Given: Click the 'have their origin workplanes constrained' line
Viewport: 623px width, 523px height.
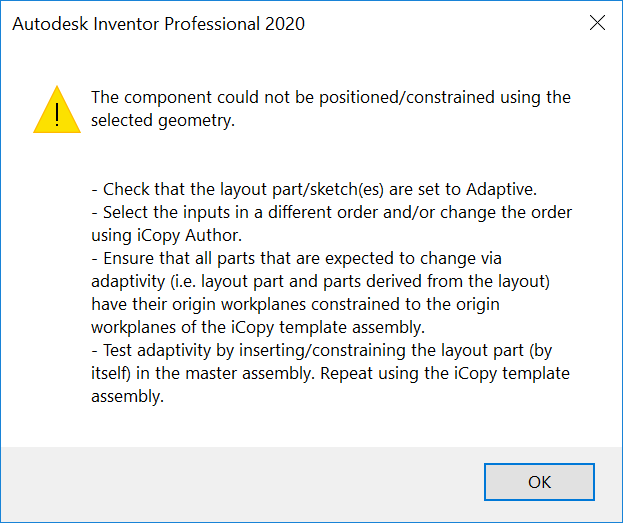Looking at the screenshot, I should (x=295, y=303).
